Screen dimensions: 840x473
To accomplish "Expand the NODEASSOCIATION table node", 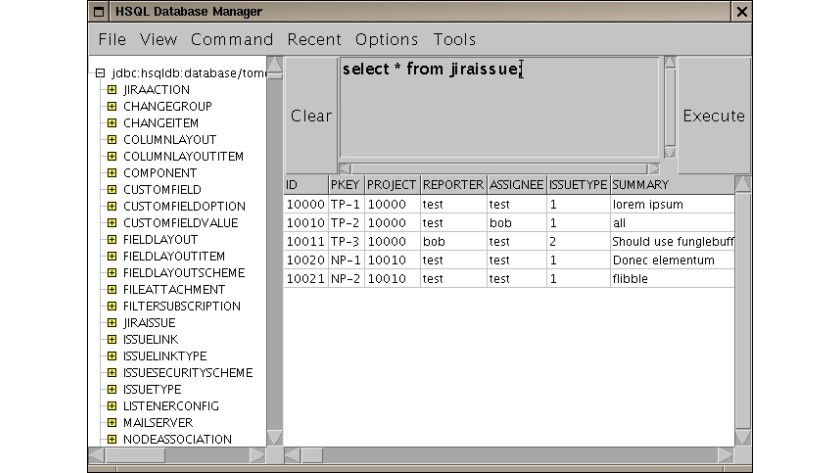I will click(x=111, y=439).
